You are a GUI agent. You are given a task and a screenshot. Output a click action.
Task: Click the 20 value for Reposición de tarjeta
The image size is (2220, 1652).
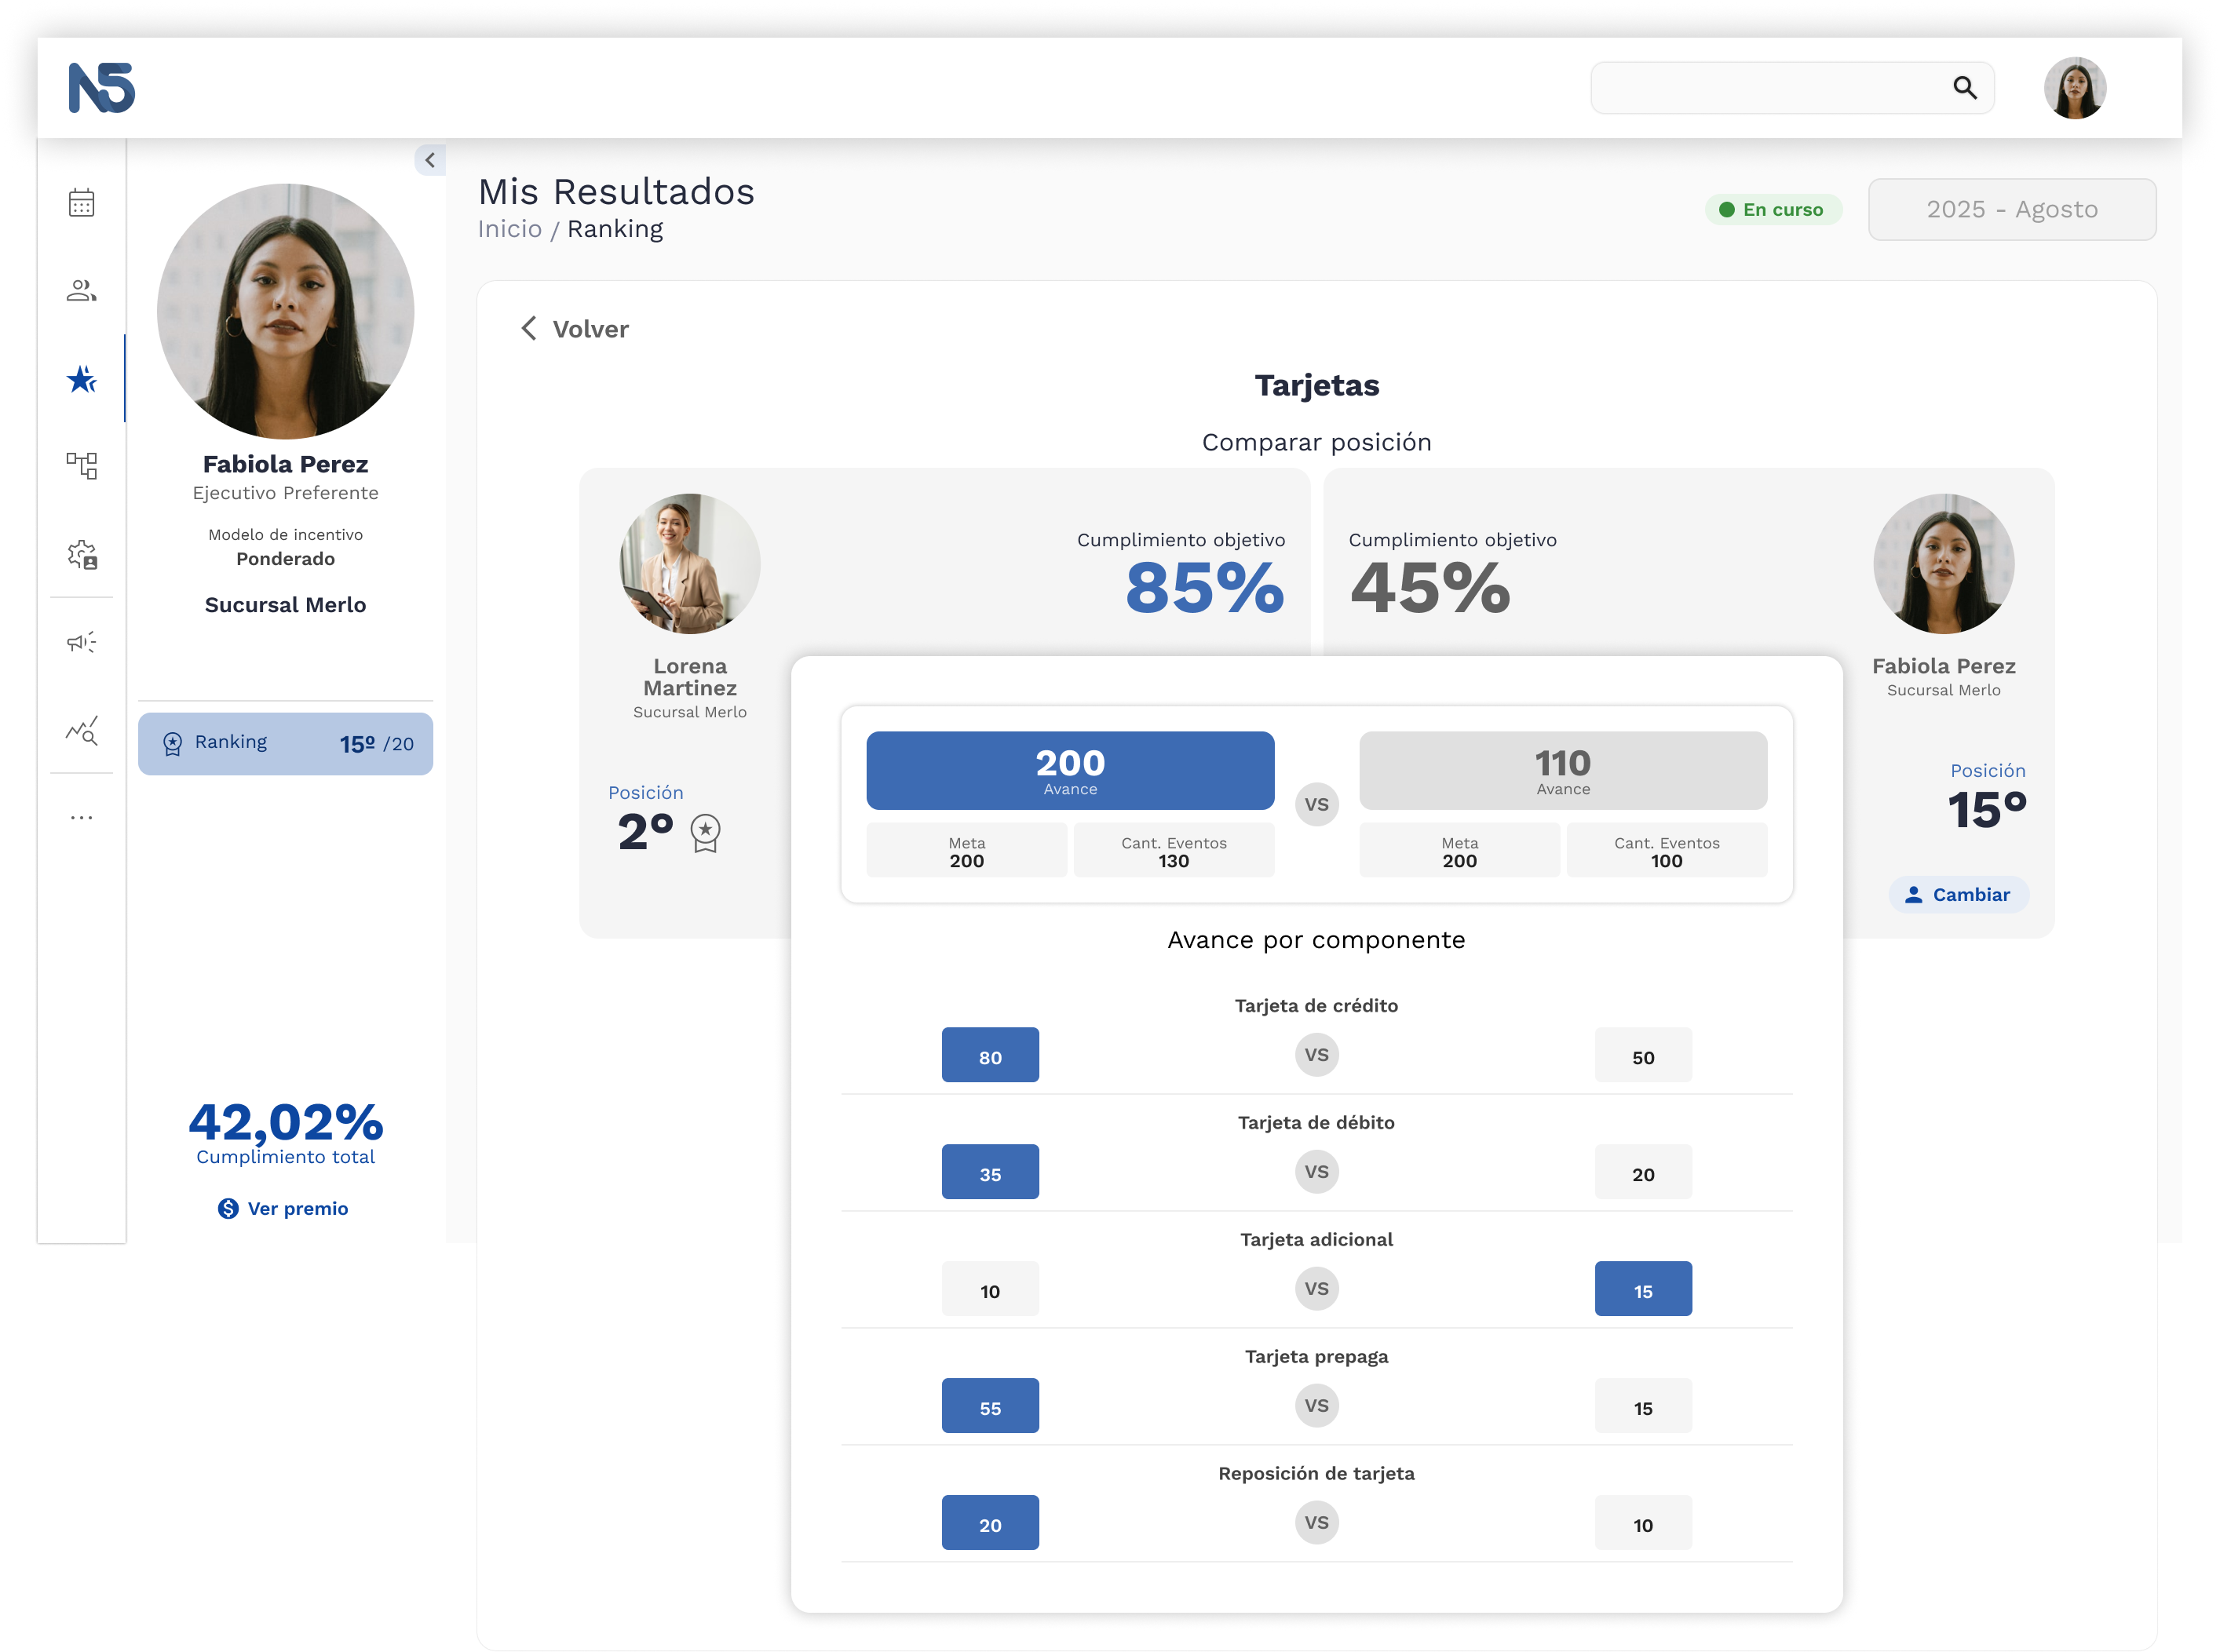(990, 1523)
